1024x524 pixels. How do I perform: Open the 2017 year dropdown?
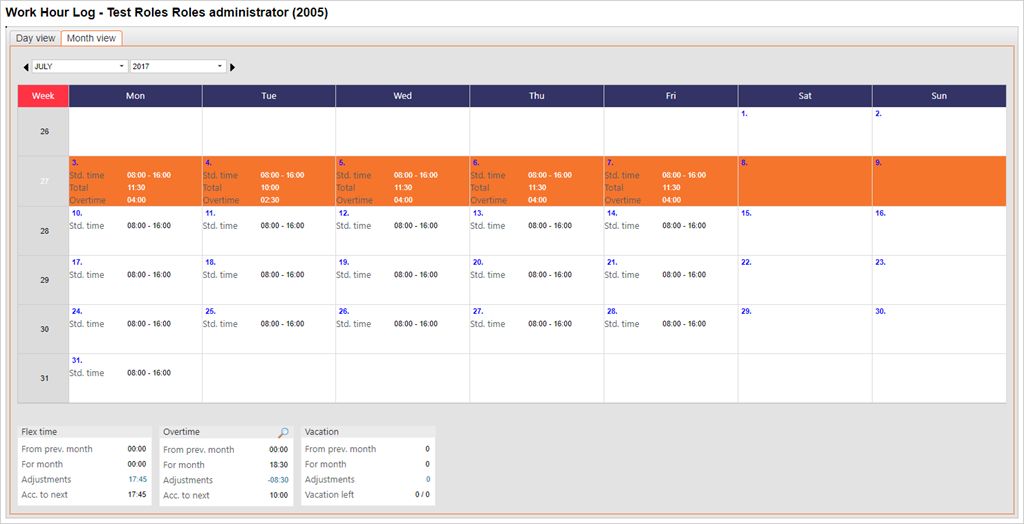pos(178,66)
